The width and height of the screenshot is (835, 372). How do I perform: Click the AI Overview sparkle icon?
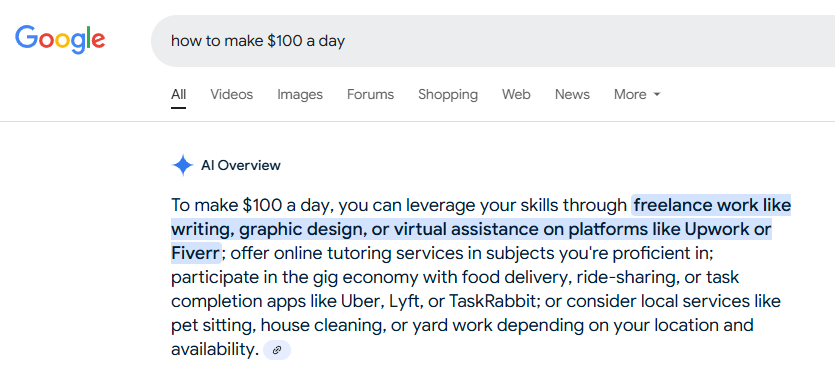tap(182, 166)
